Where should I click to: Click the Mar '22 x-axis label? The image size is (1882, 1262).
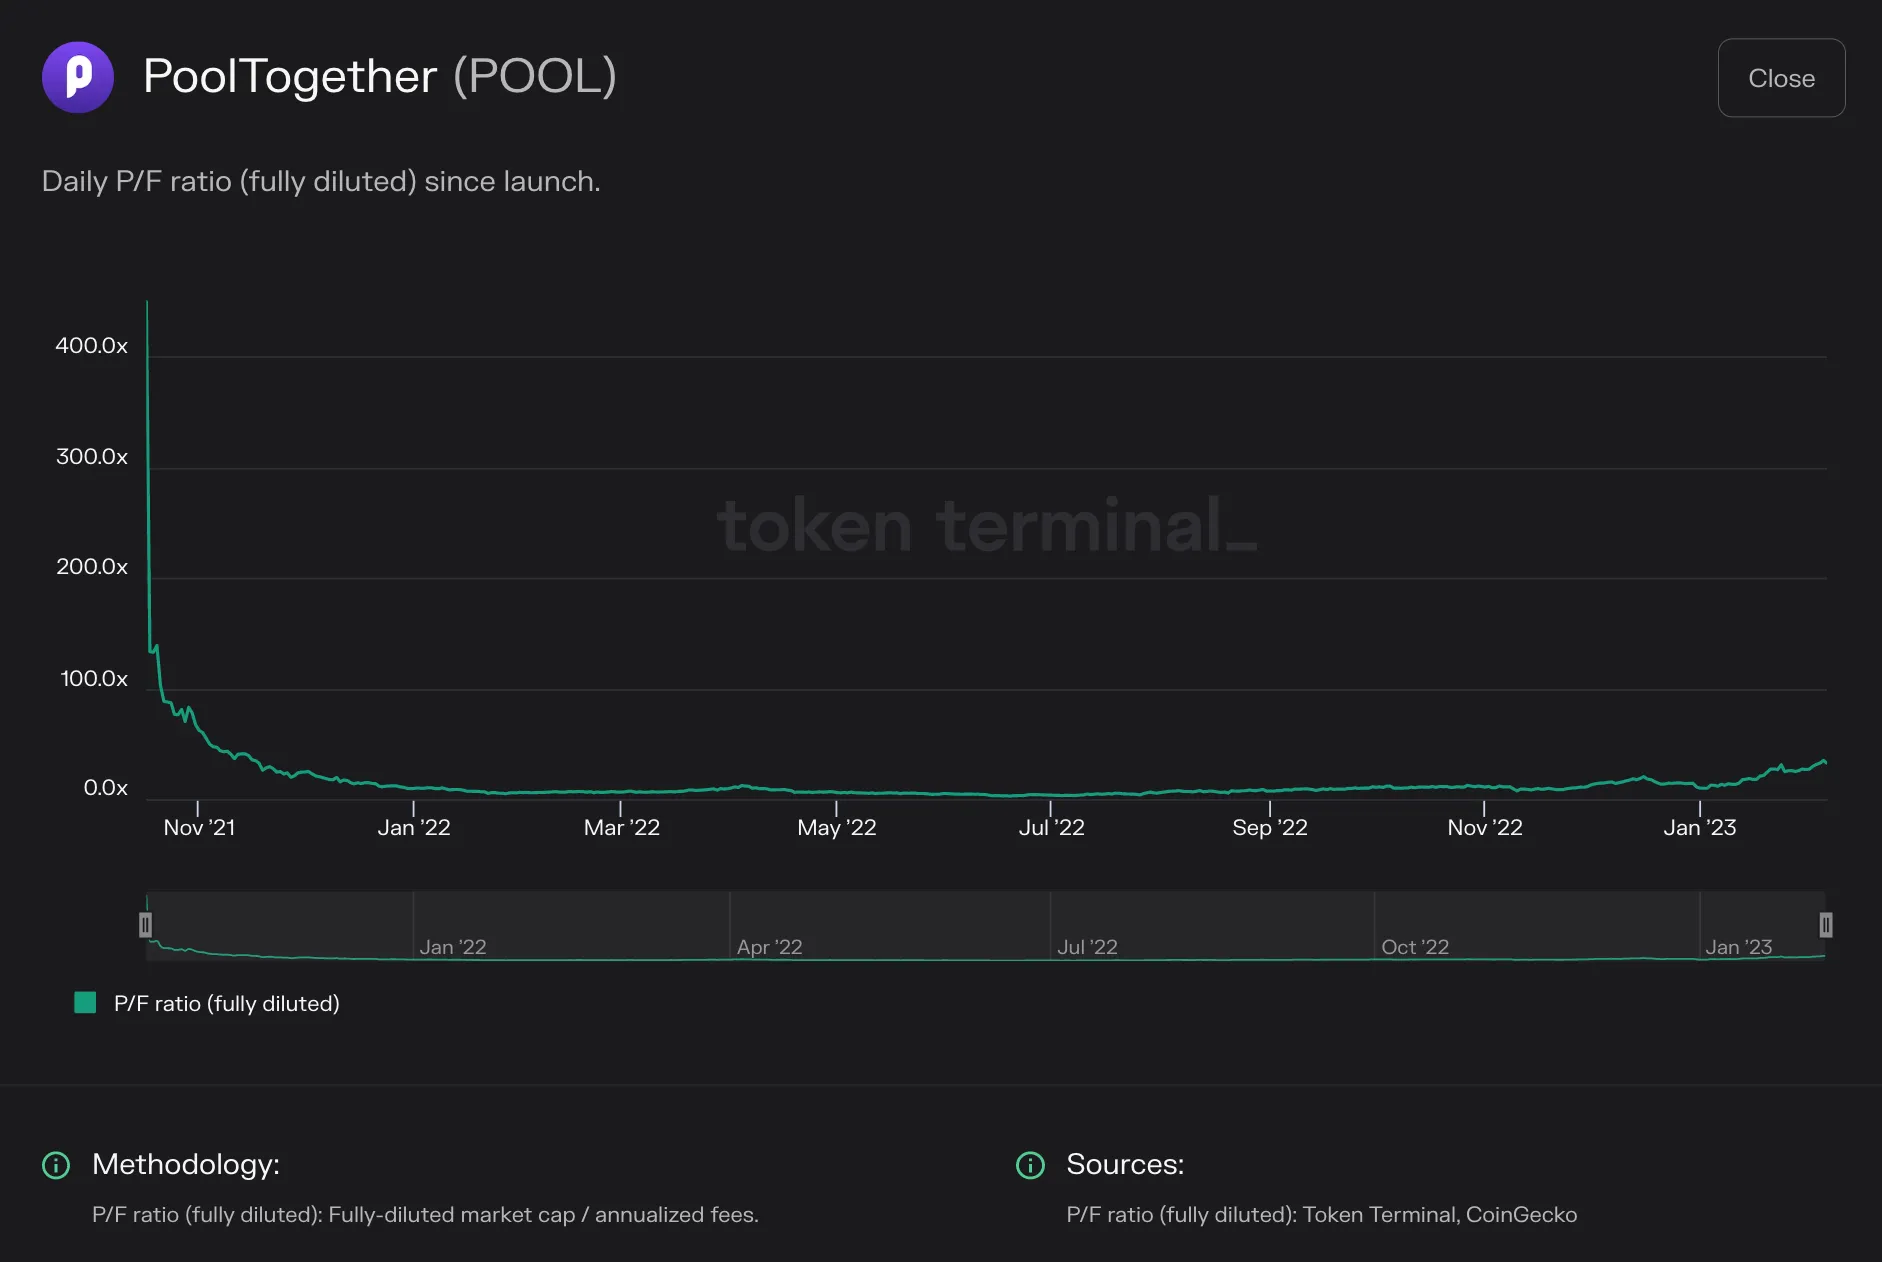coord(622,828)
